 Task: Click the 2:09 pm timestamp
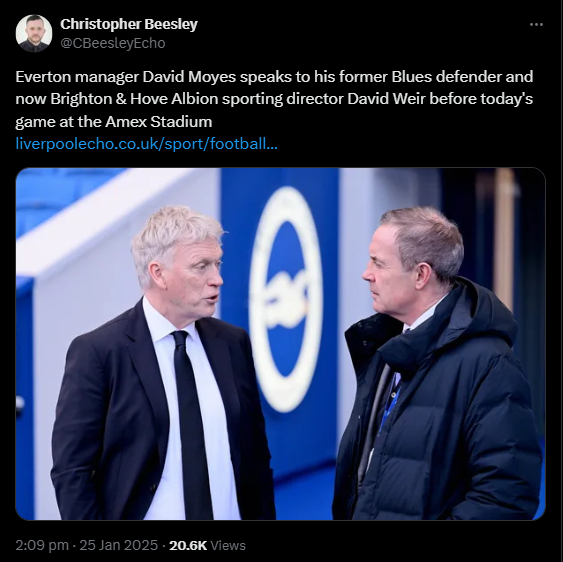42,545
